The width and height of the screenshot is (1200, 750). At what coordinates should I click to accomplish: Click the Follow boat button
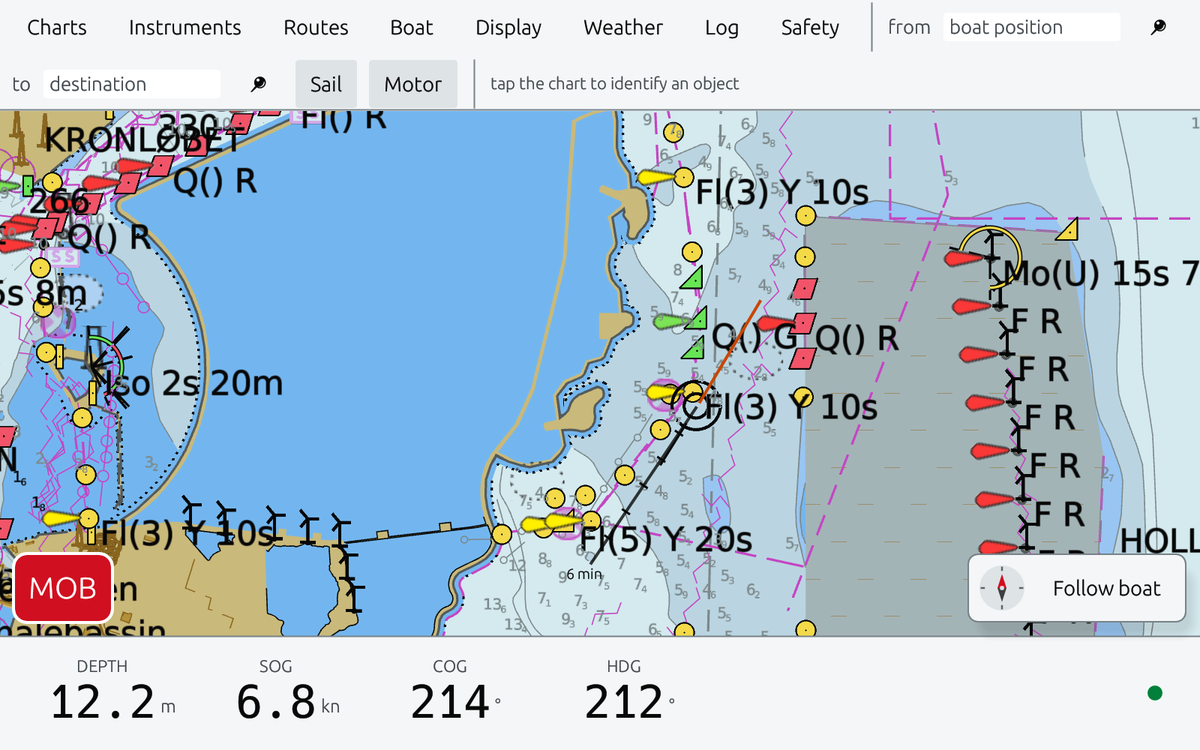tap(1076, 588)
